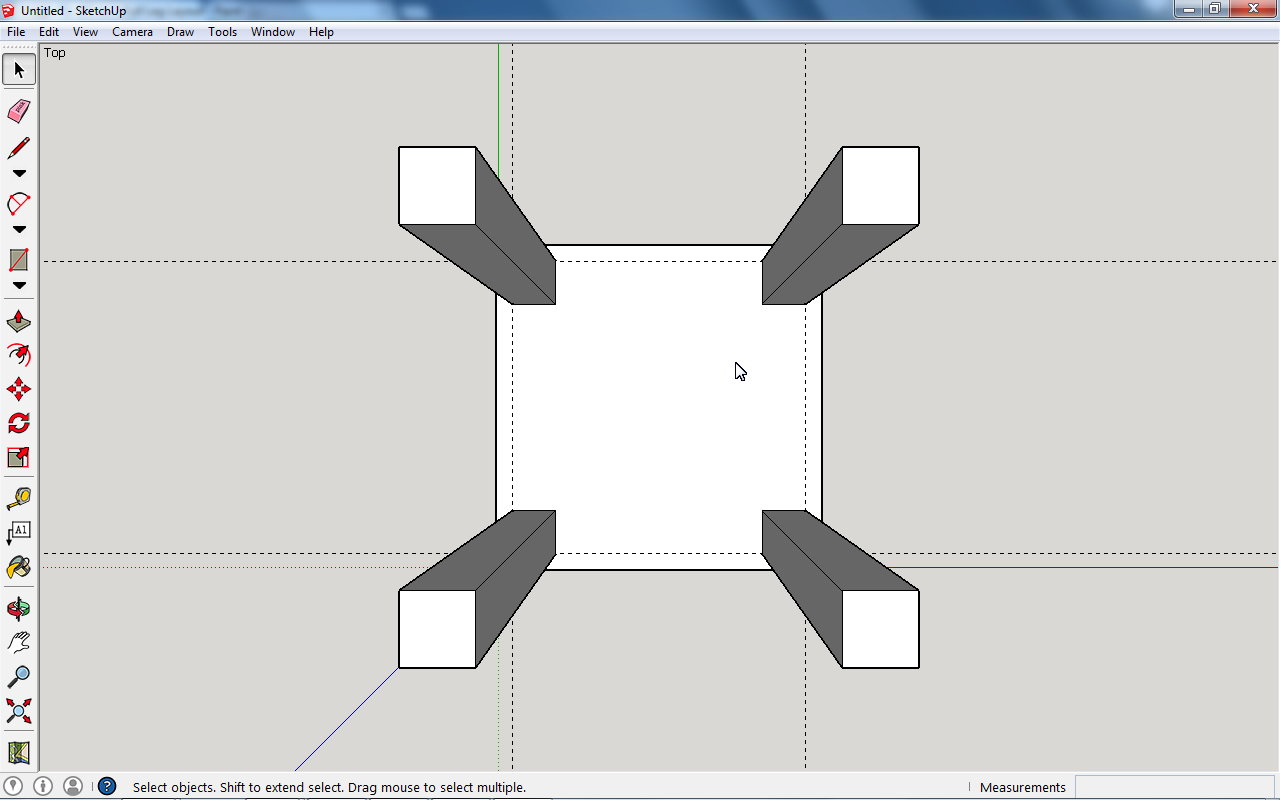Activate the Arc tool
Viewport: 1281px width, 801px height.
tap(19, 204)
